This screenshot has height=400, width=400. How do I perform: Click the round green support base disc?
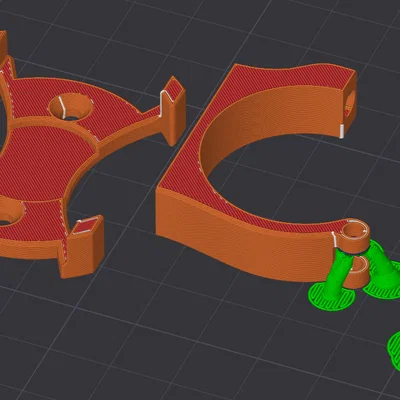pyautogui.click(x=331, y=297)
